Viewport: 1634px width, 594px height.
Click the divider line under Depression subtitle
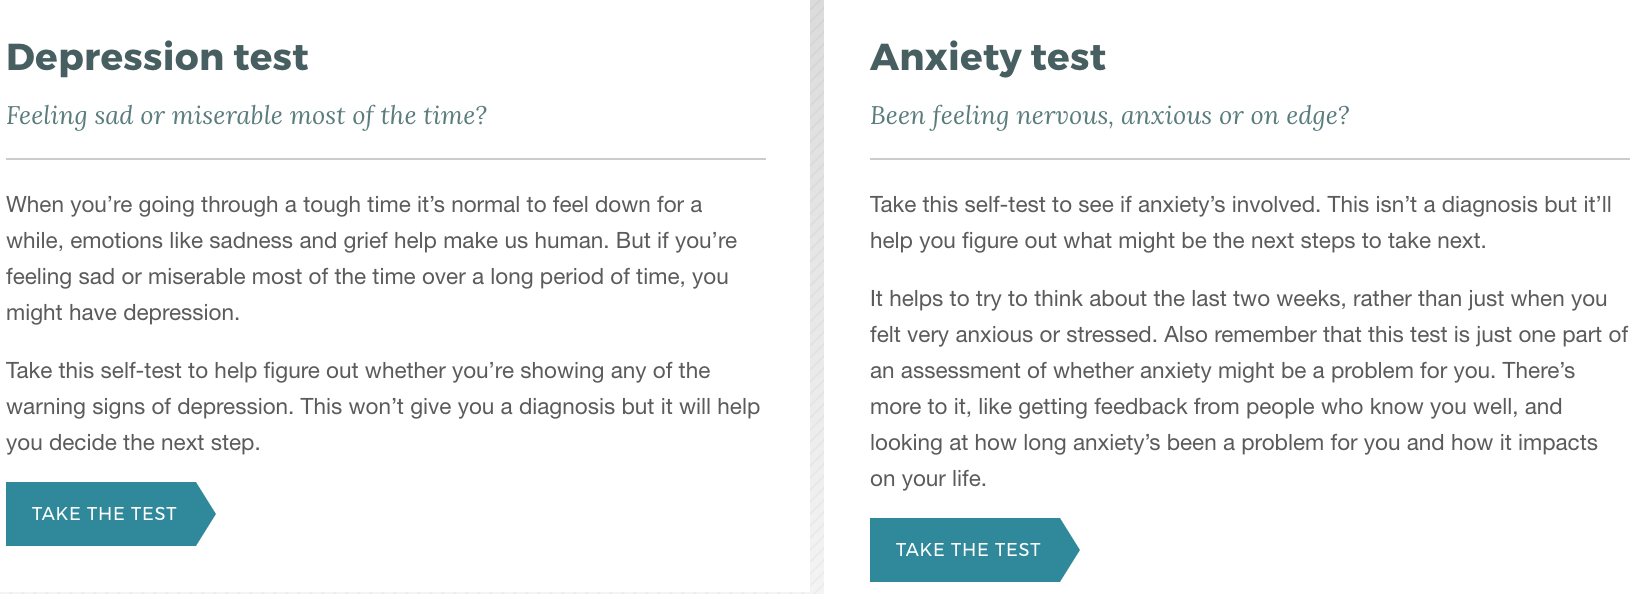point(385,158)
